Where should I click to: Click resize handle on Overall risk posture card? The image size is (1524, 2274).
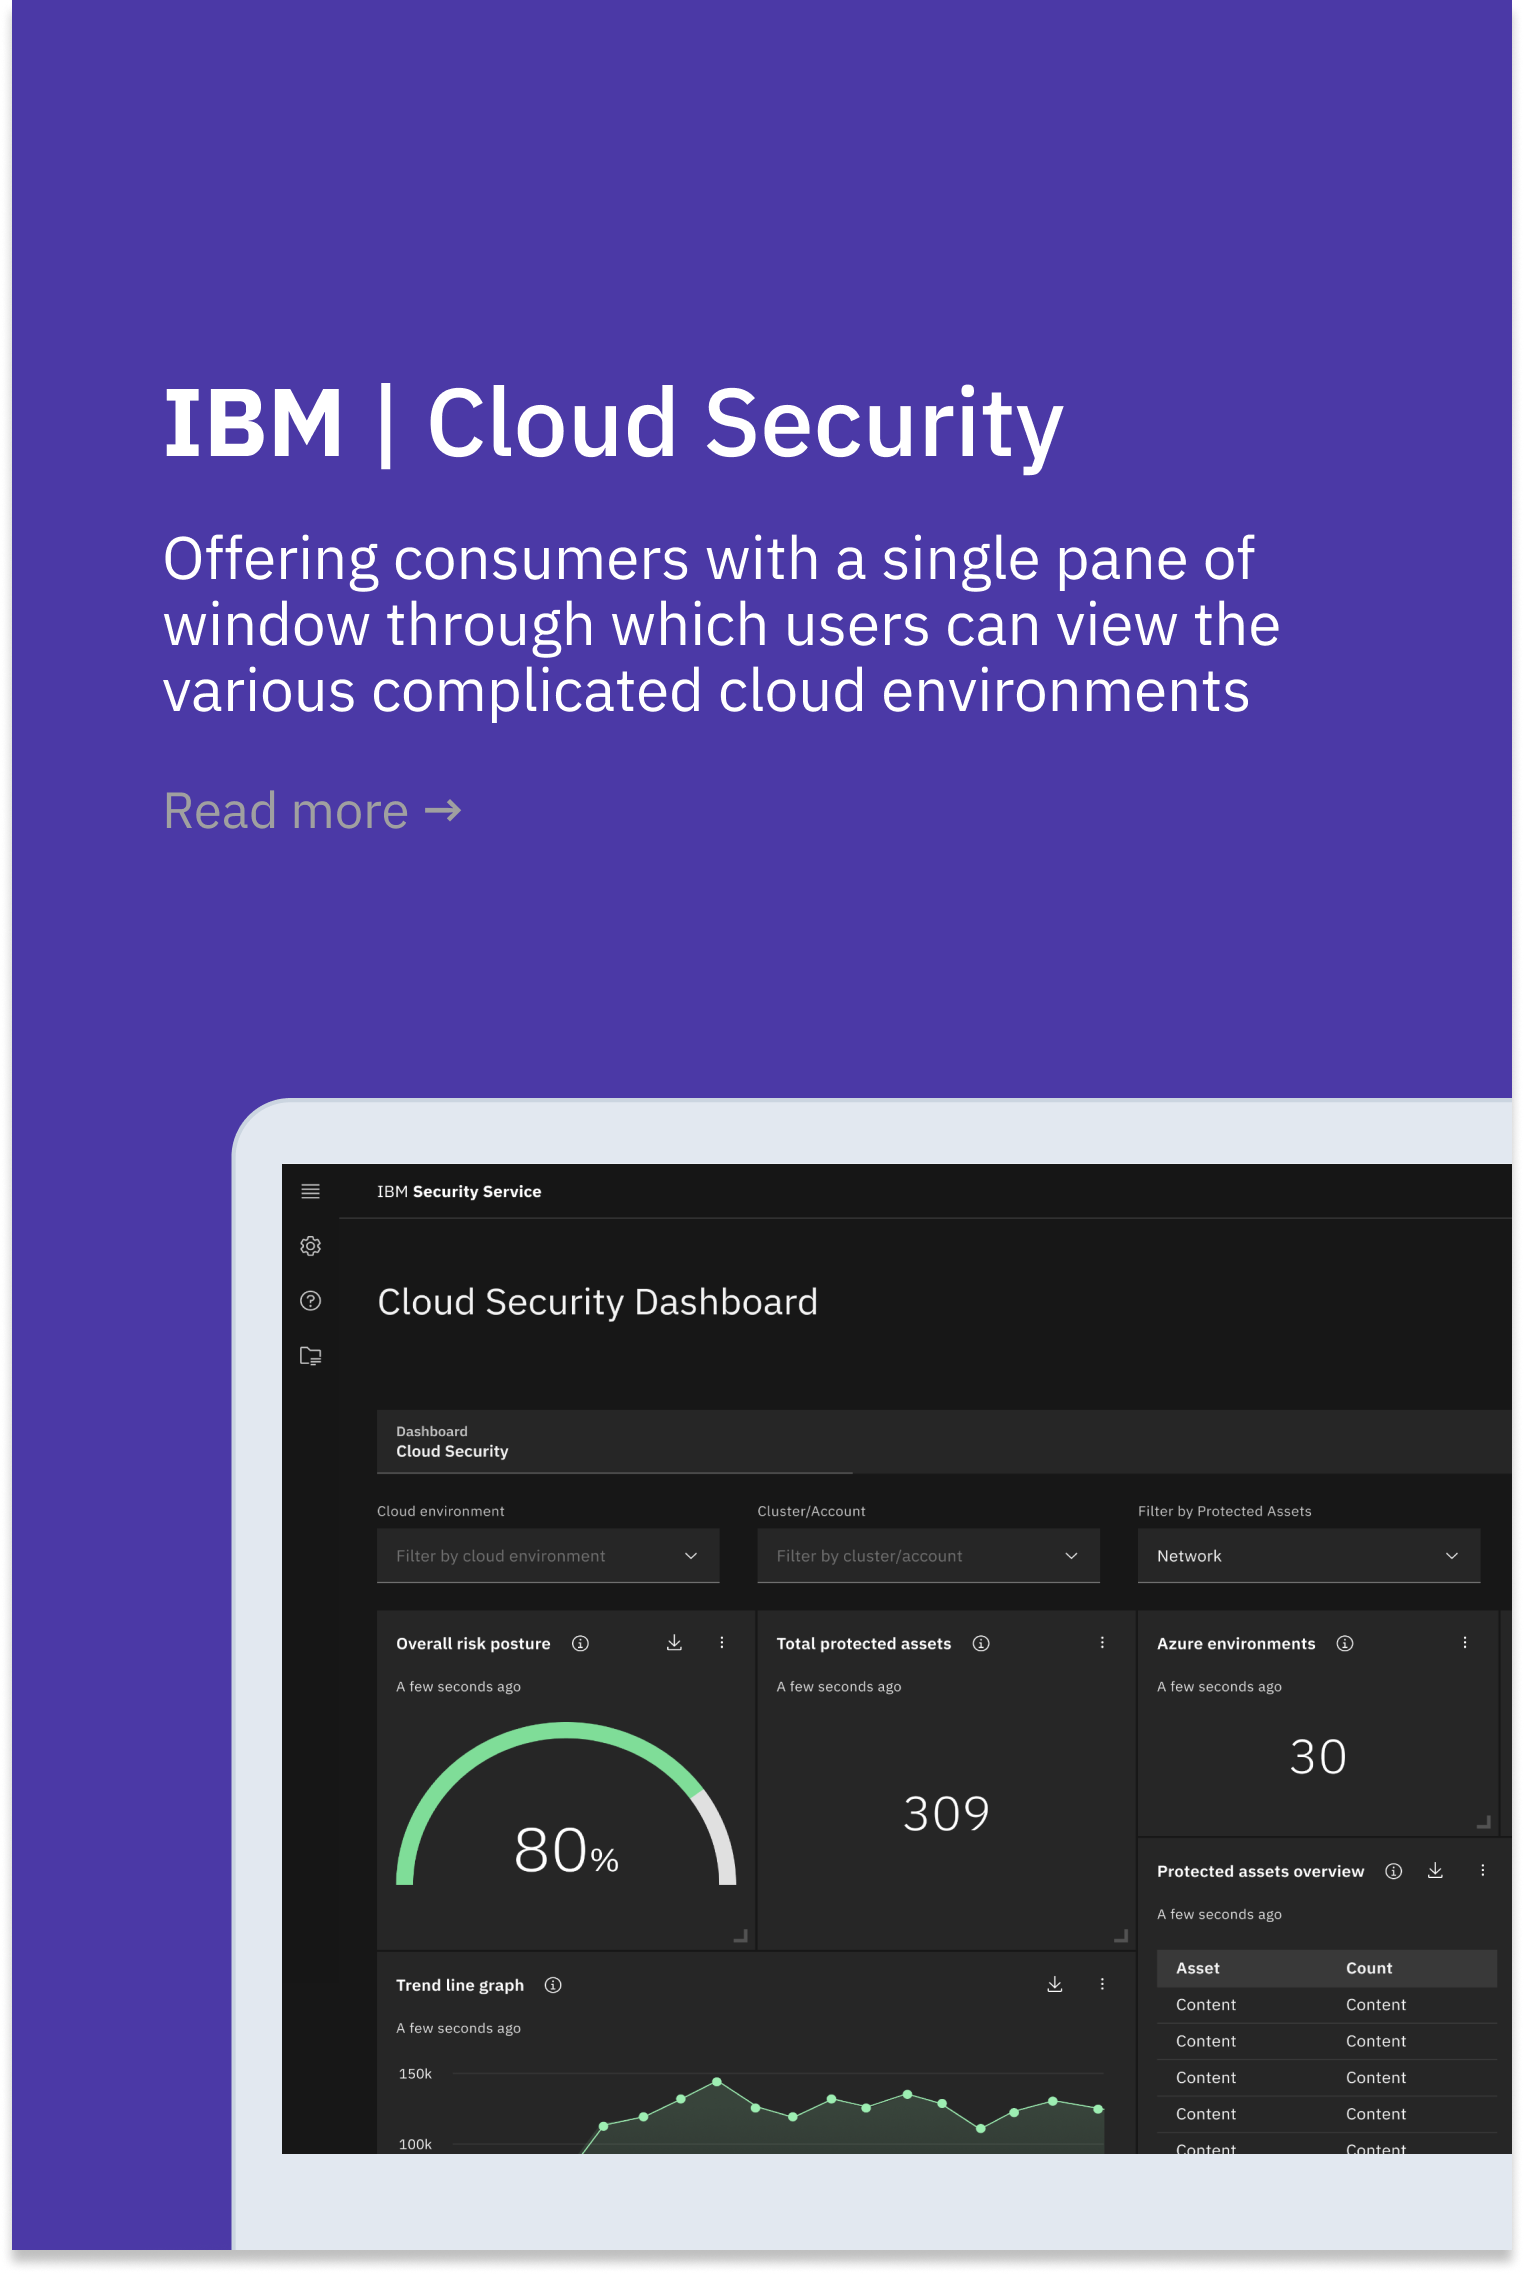[x=741, y=1937]
